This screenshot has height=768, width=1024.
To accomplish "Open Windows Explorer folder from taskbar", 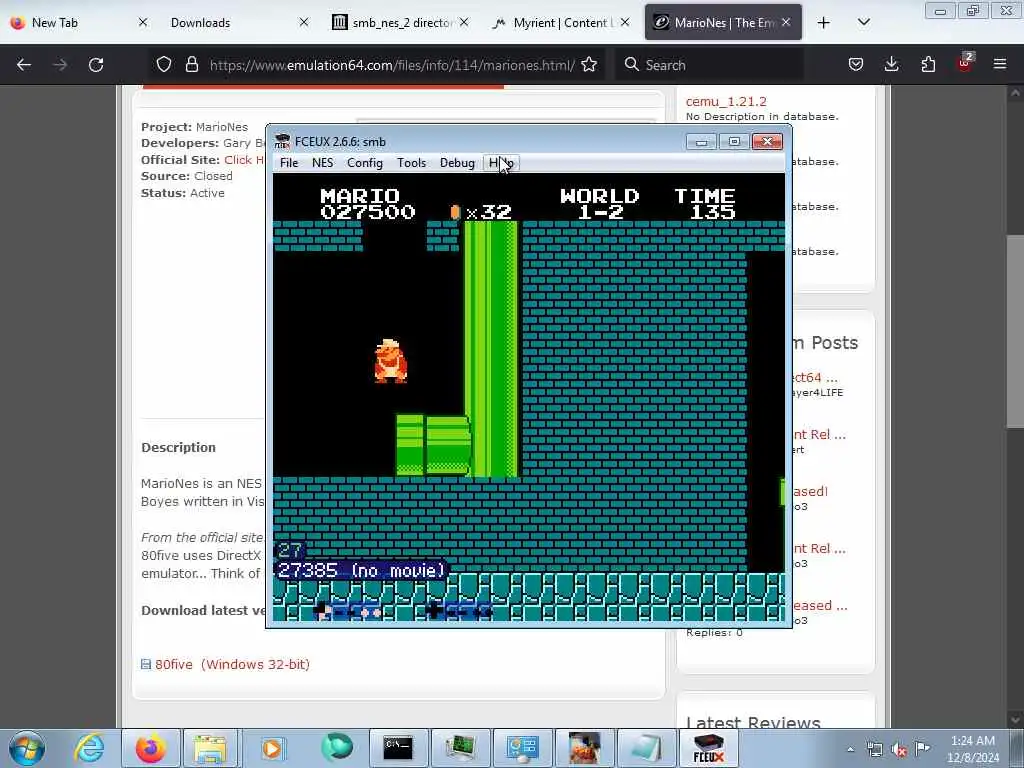I will (209, 748).
